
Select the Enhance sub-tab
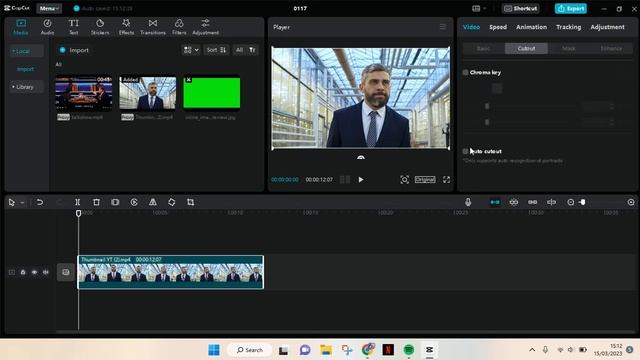point(611,49)
